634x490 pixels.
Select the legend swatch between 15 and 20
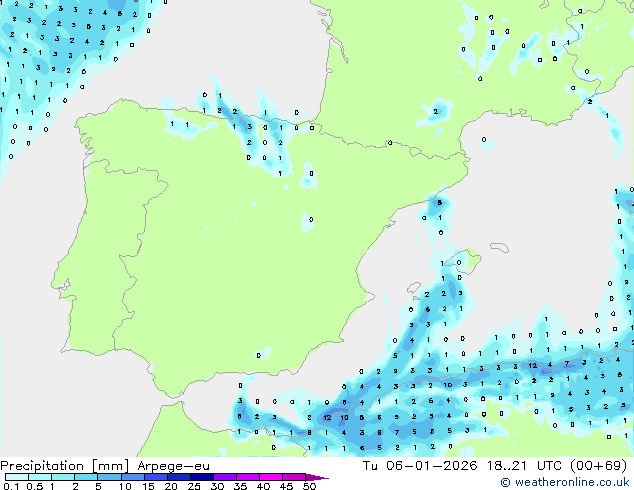[x=156, y=477]
